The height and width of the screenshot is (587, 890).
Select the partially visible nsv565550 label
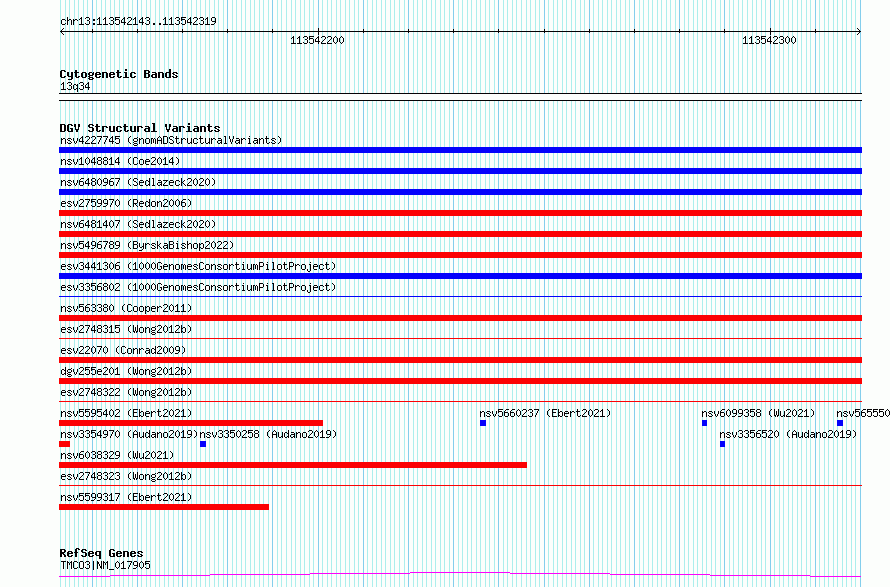coord(863,413)
